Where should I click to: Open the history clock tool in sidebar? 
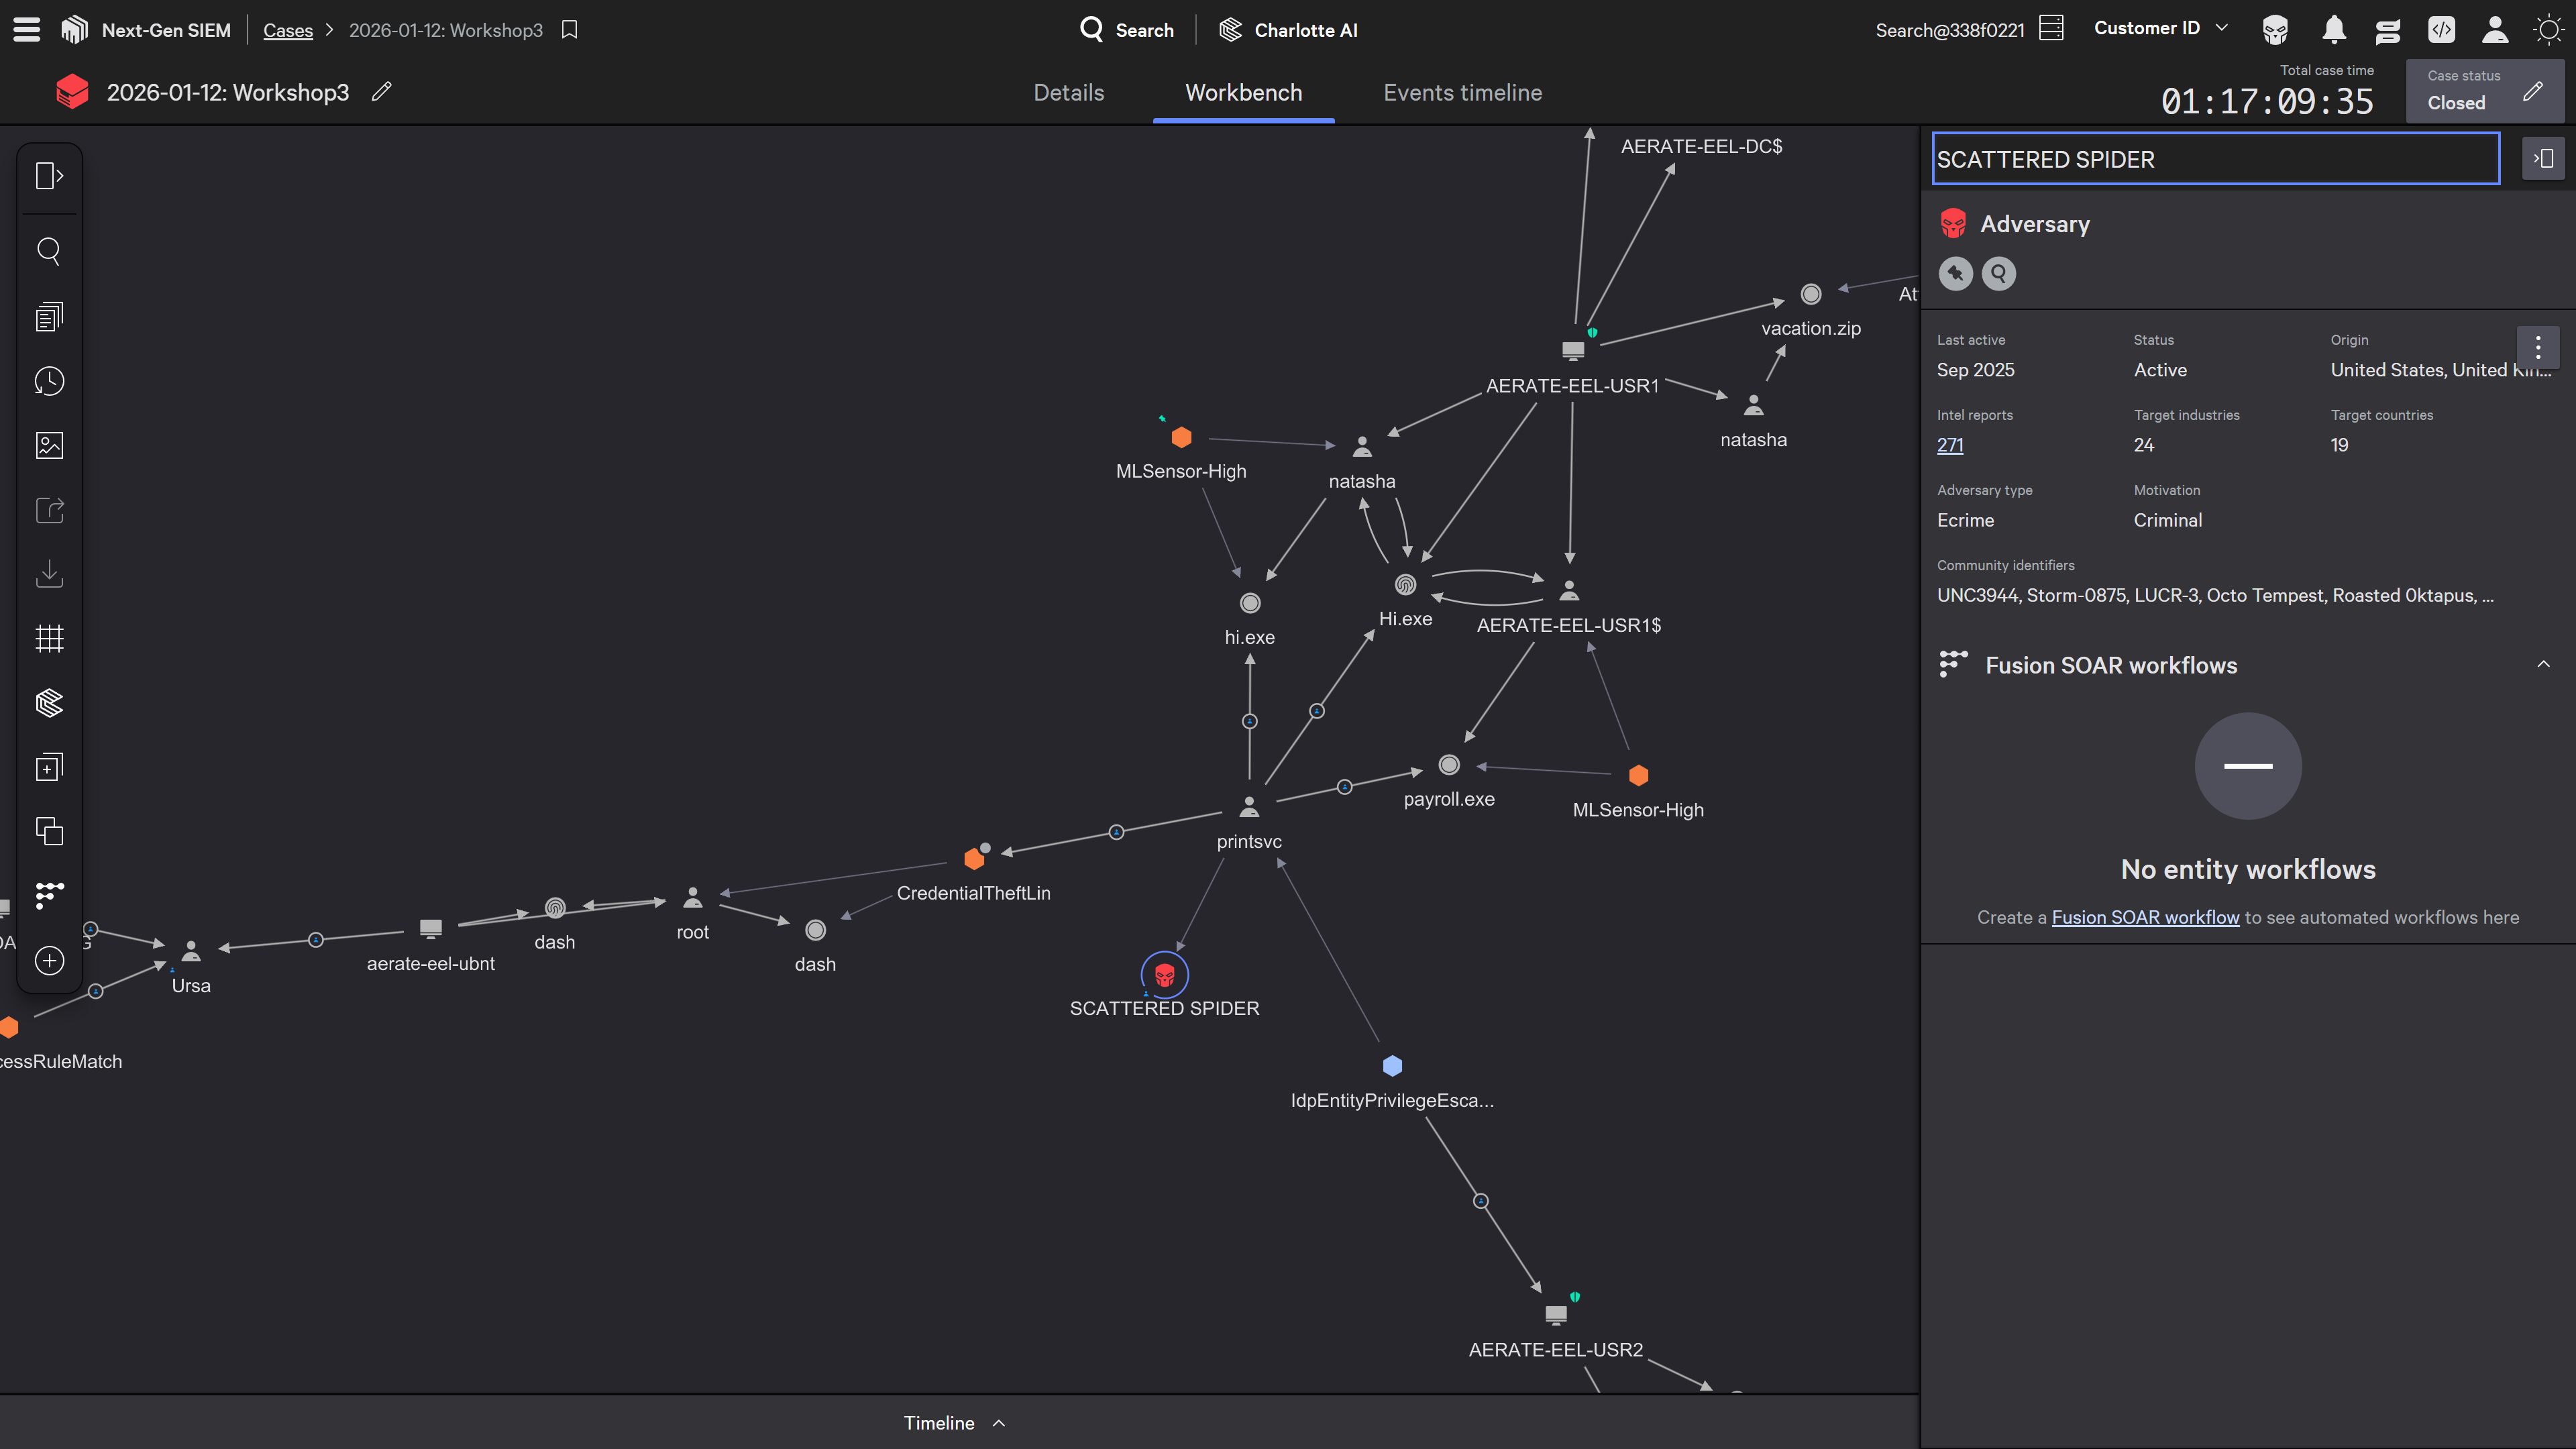pyautogui.click(x=49, y=381)
